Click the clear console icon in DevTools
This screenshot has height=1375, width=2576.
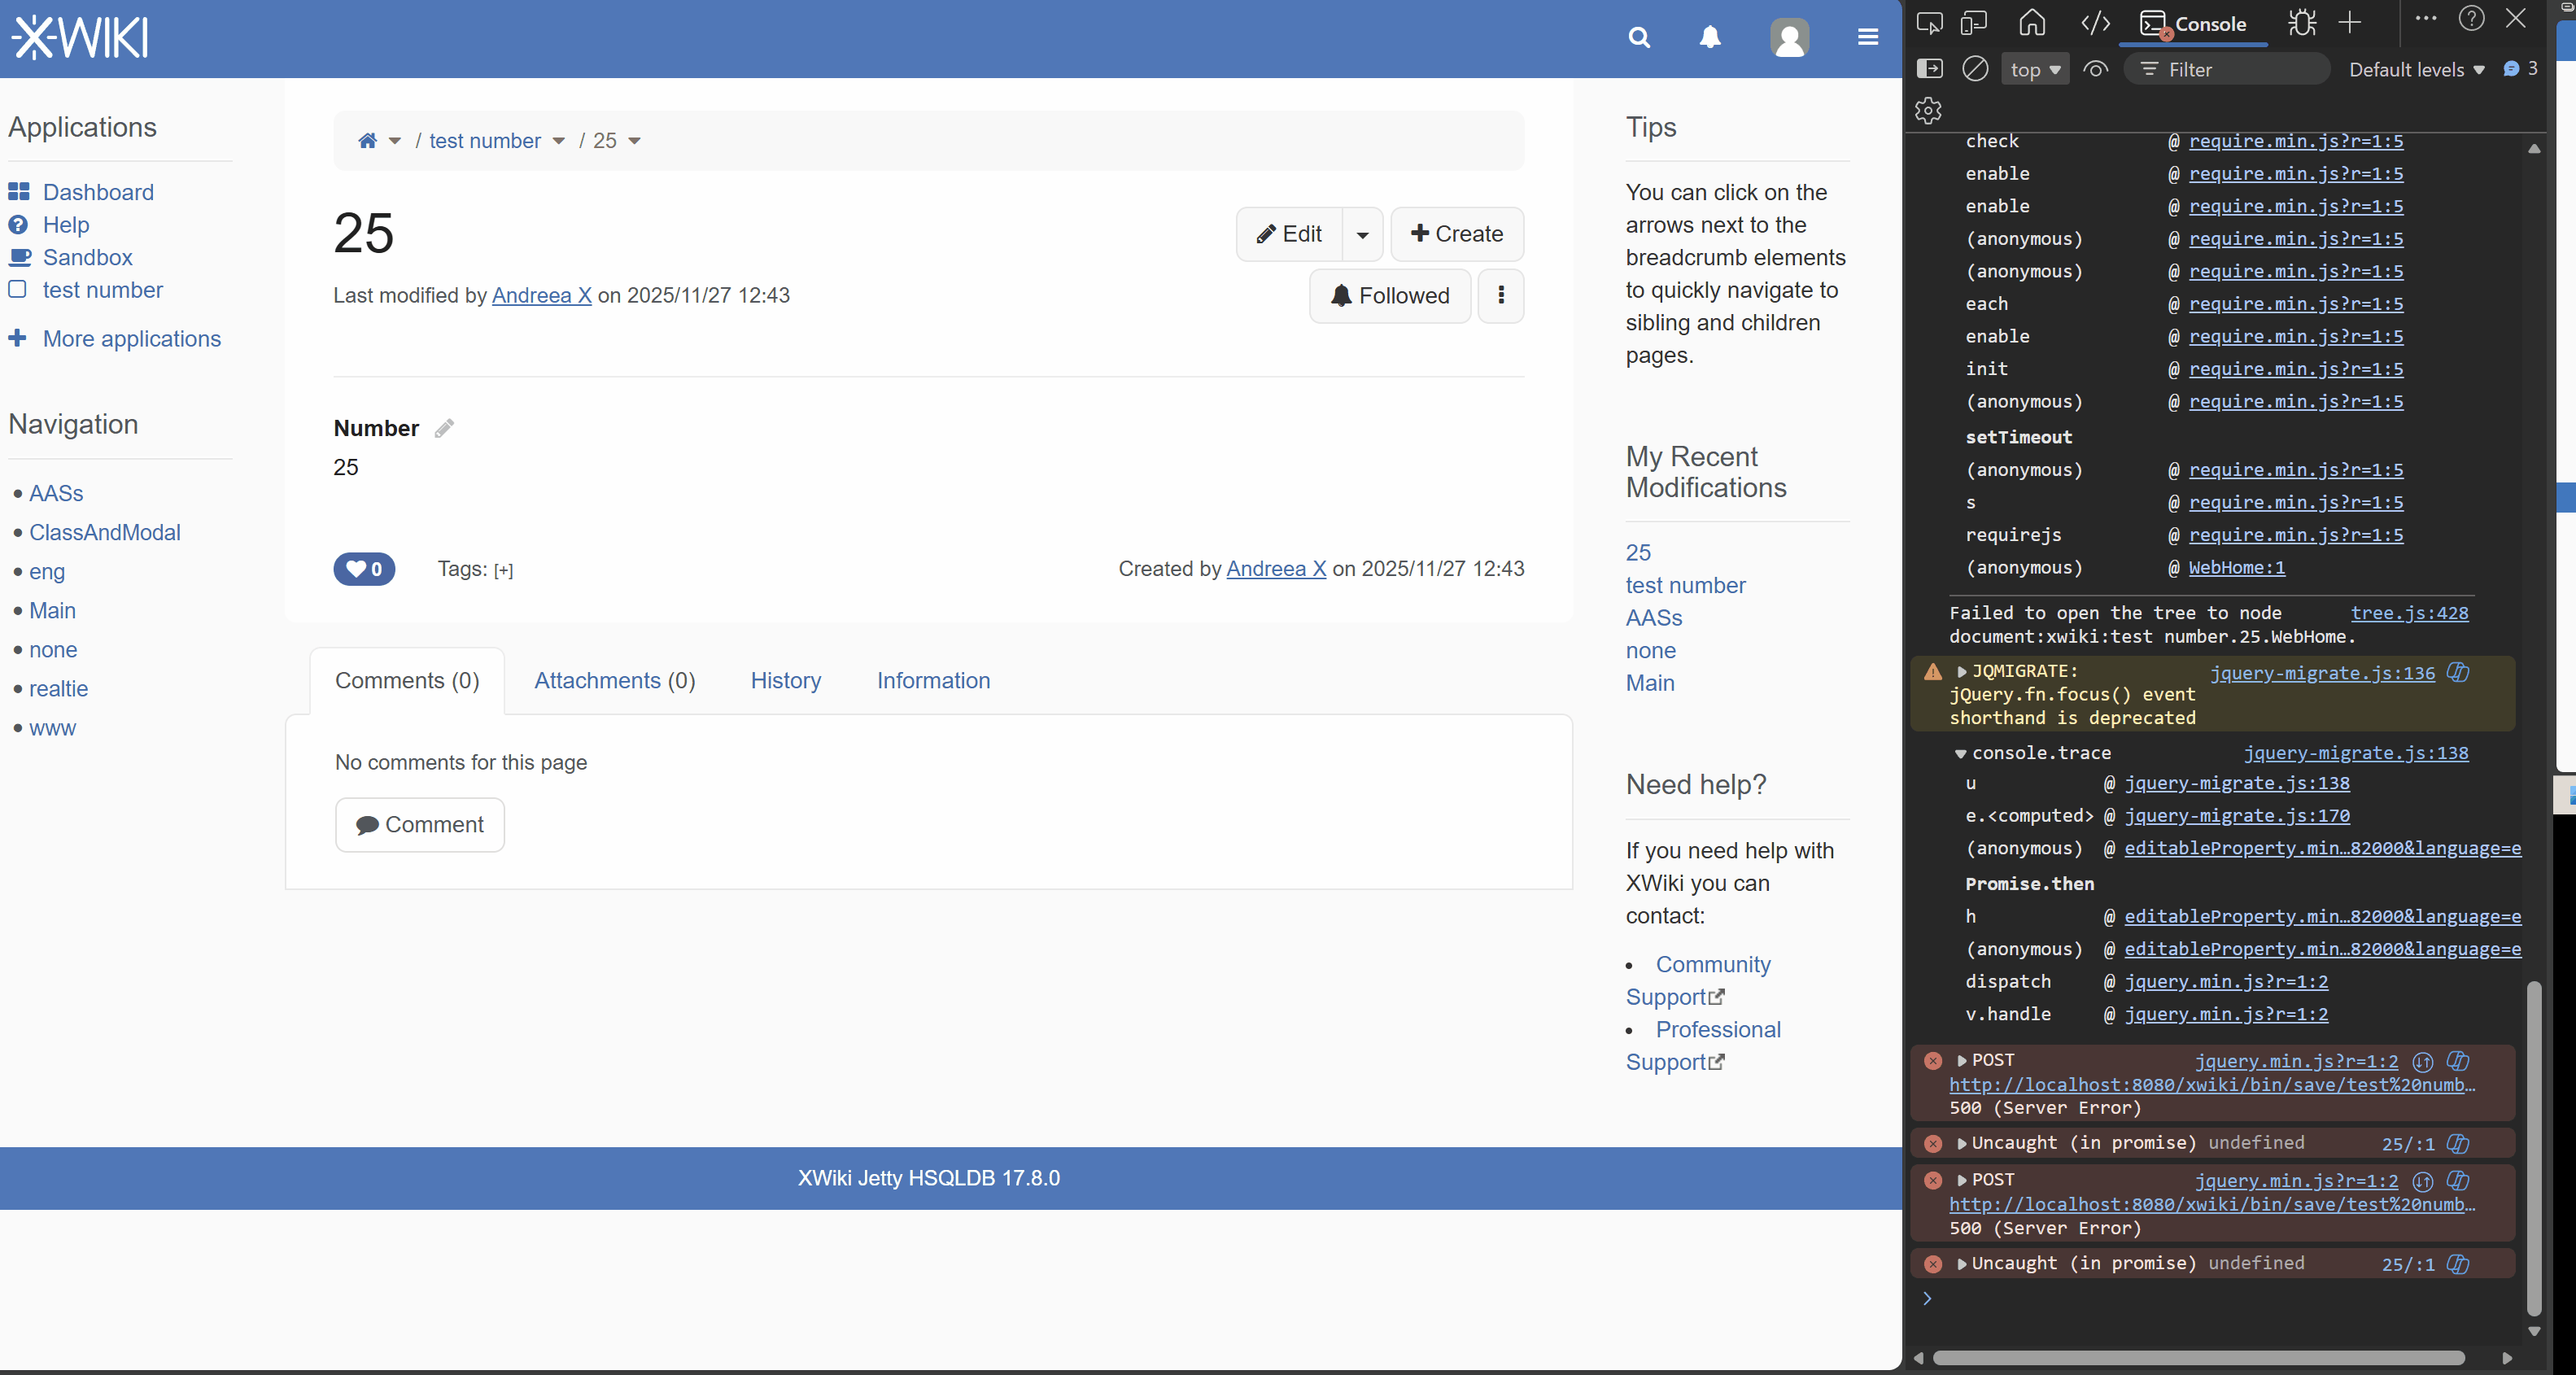(x=1975, y=69)
